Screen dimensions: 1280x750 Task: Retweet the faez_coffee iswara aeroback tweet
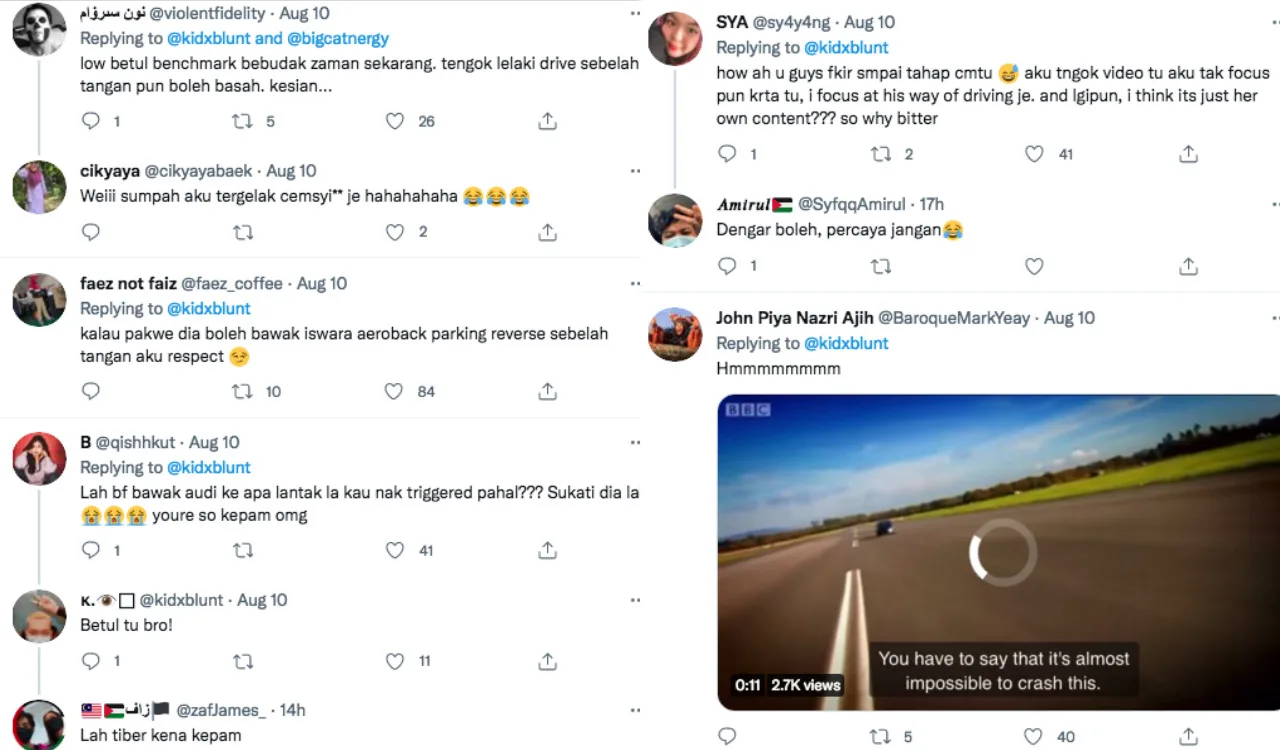(x=242, y=391)
